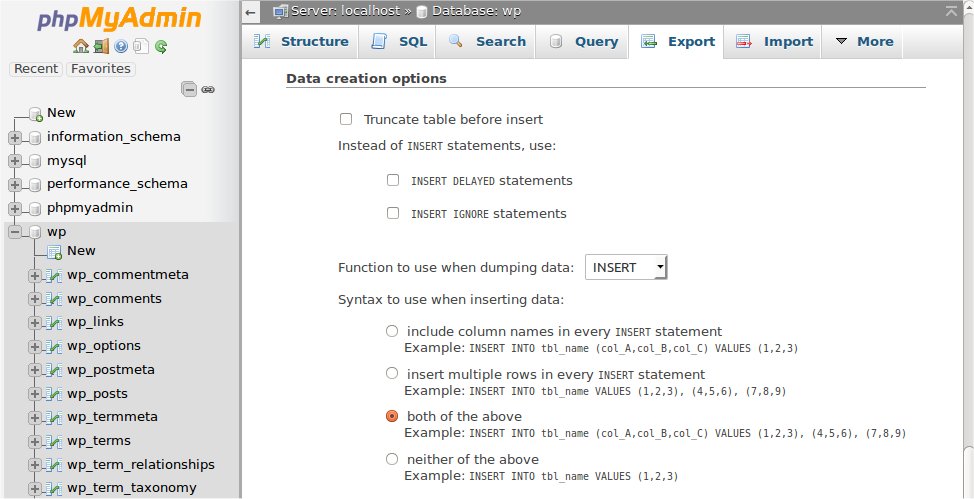
Task: Collapse the wp database tree
Action: coord(15,232)
